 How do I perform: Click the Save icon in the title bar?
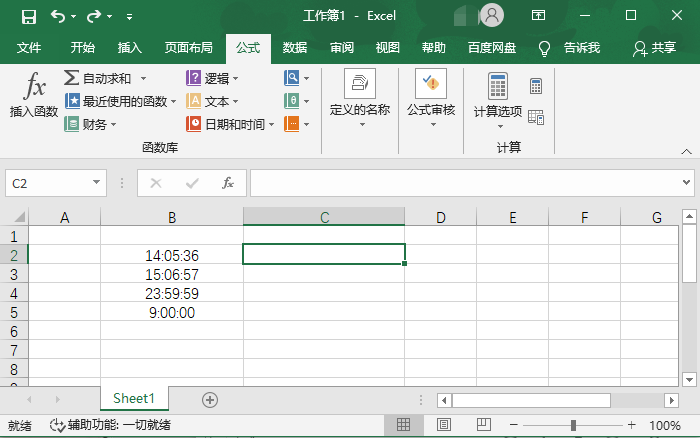28,16
